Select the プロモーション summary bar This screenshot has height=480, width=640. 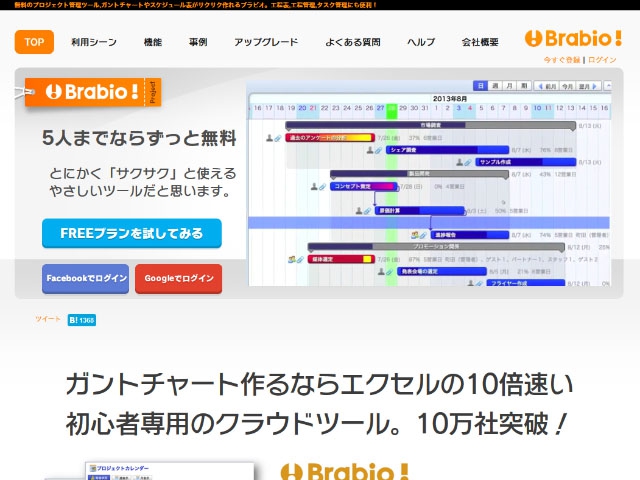(x=436, y=247)
